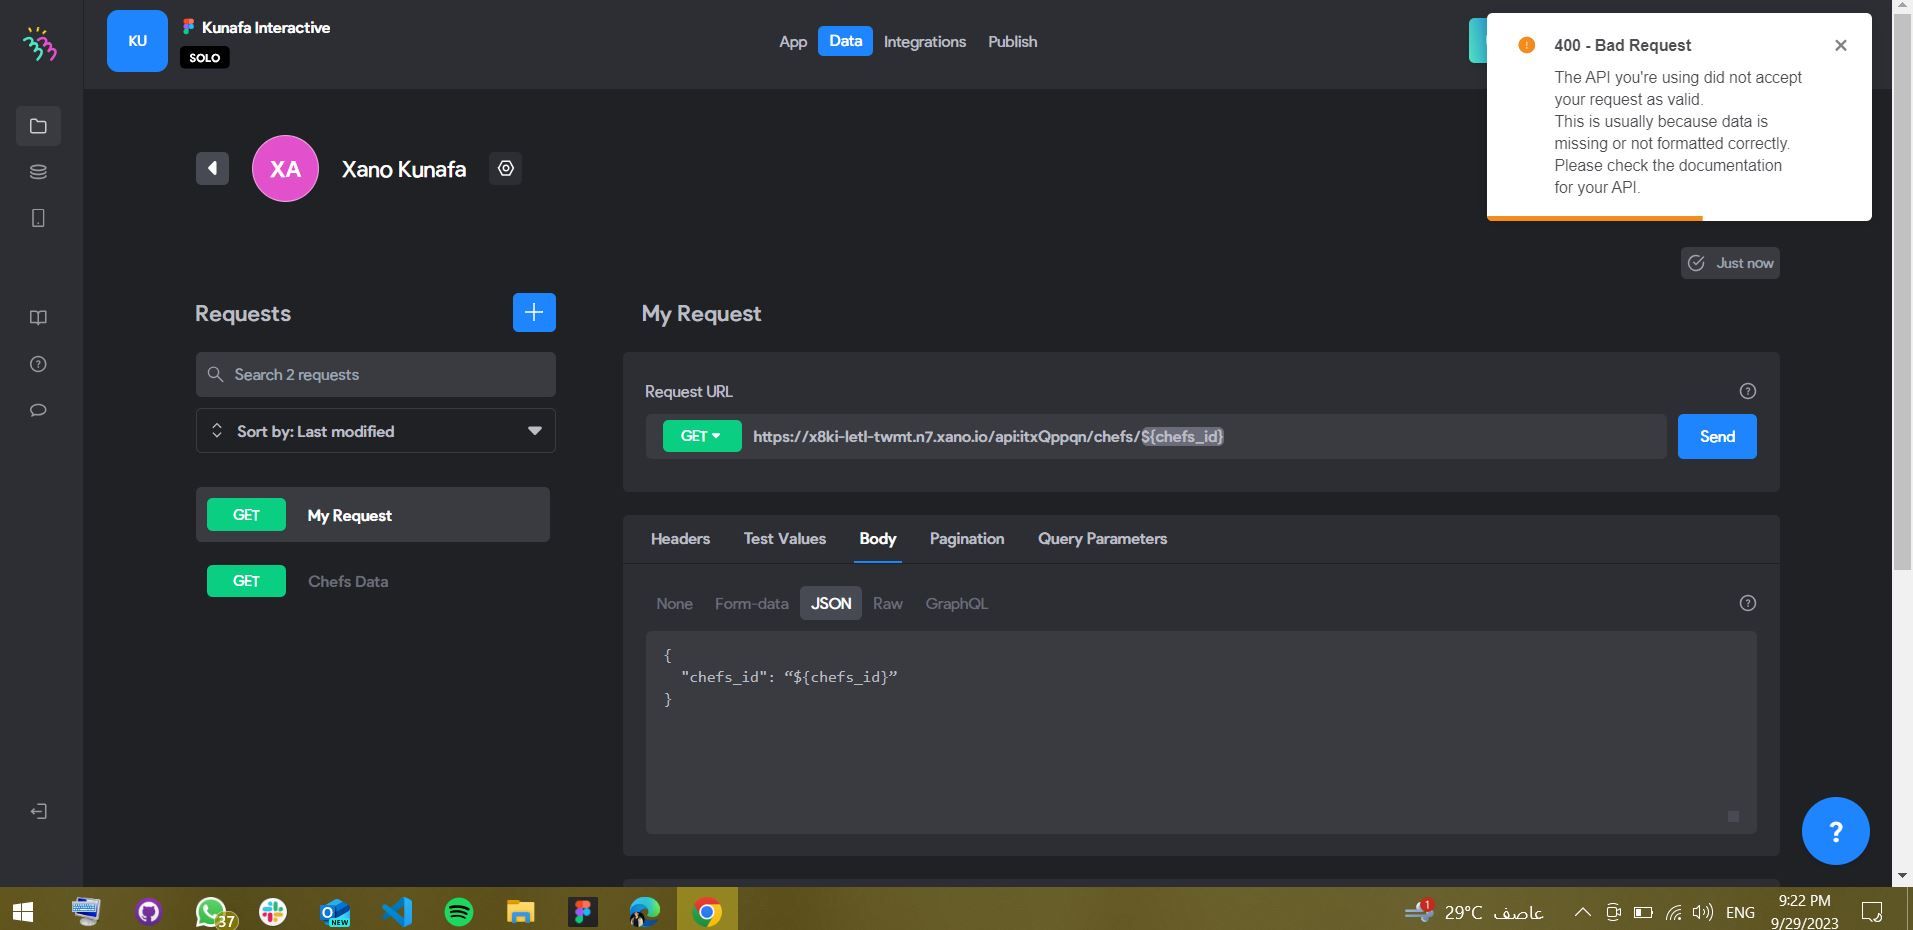Show hidden system tray icons chevron
This screenshot has height=930, width=1913.
tap(1582, 912)
